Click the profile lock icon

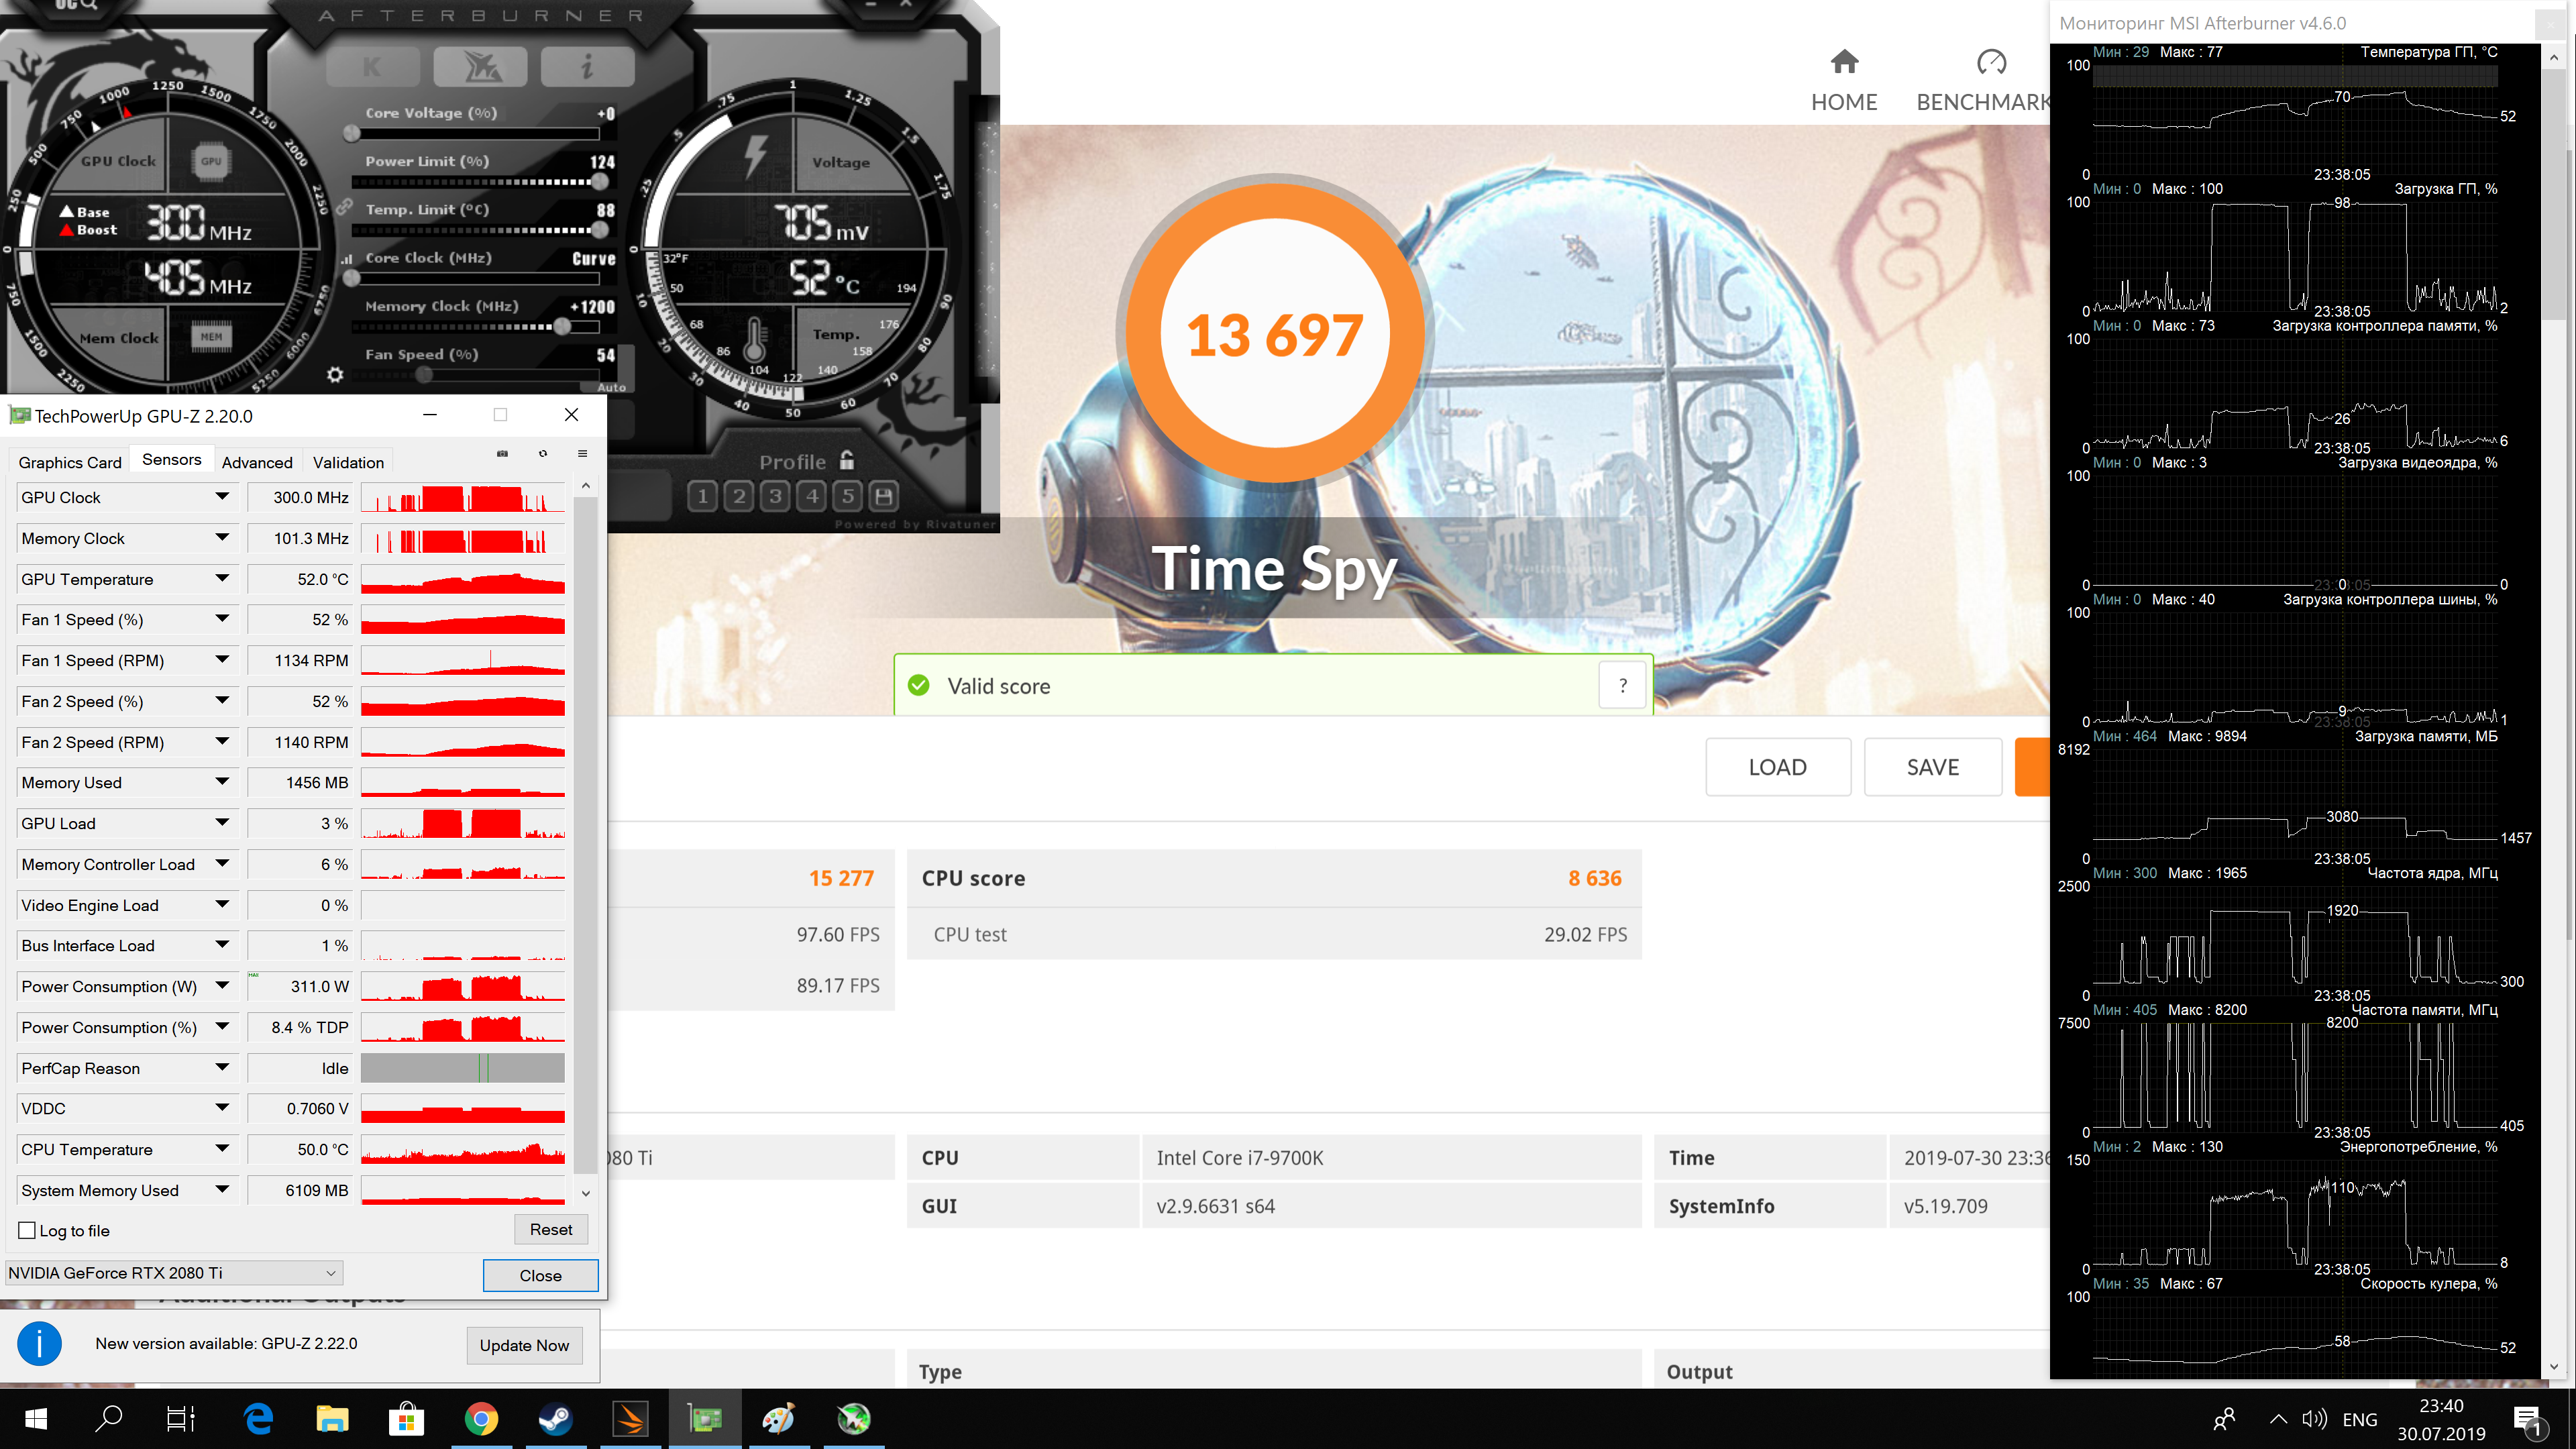(847, 460)
